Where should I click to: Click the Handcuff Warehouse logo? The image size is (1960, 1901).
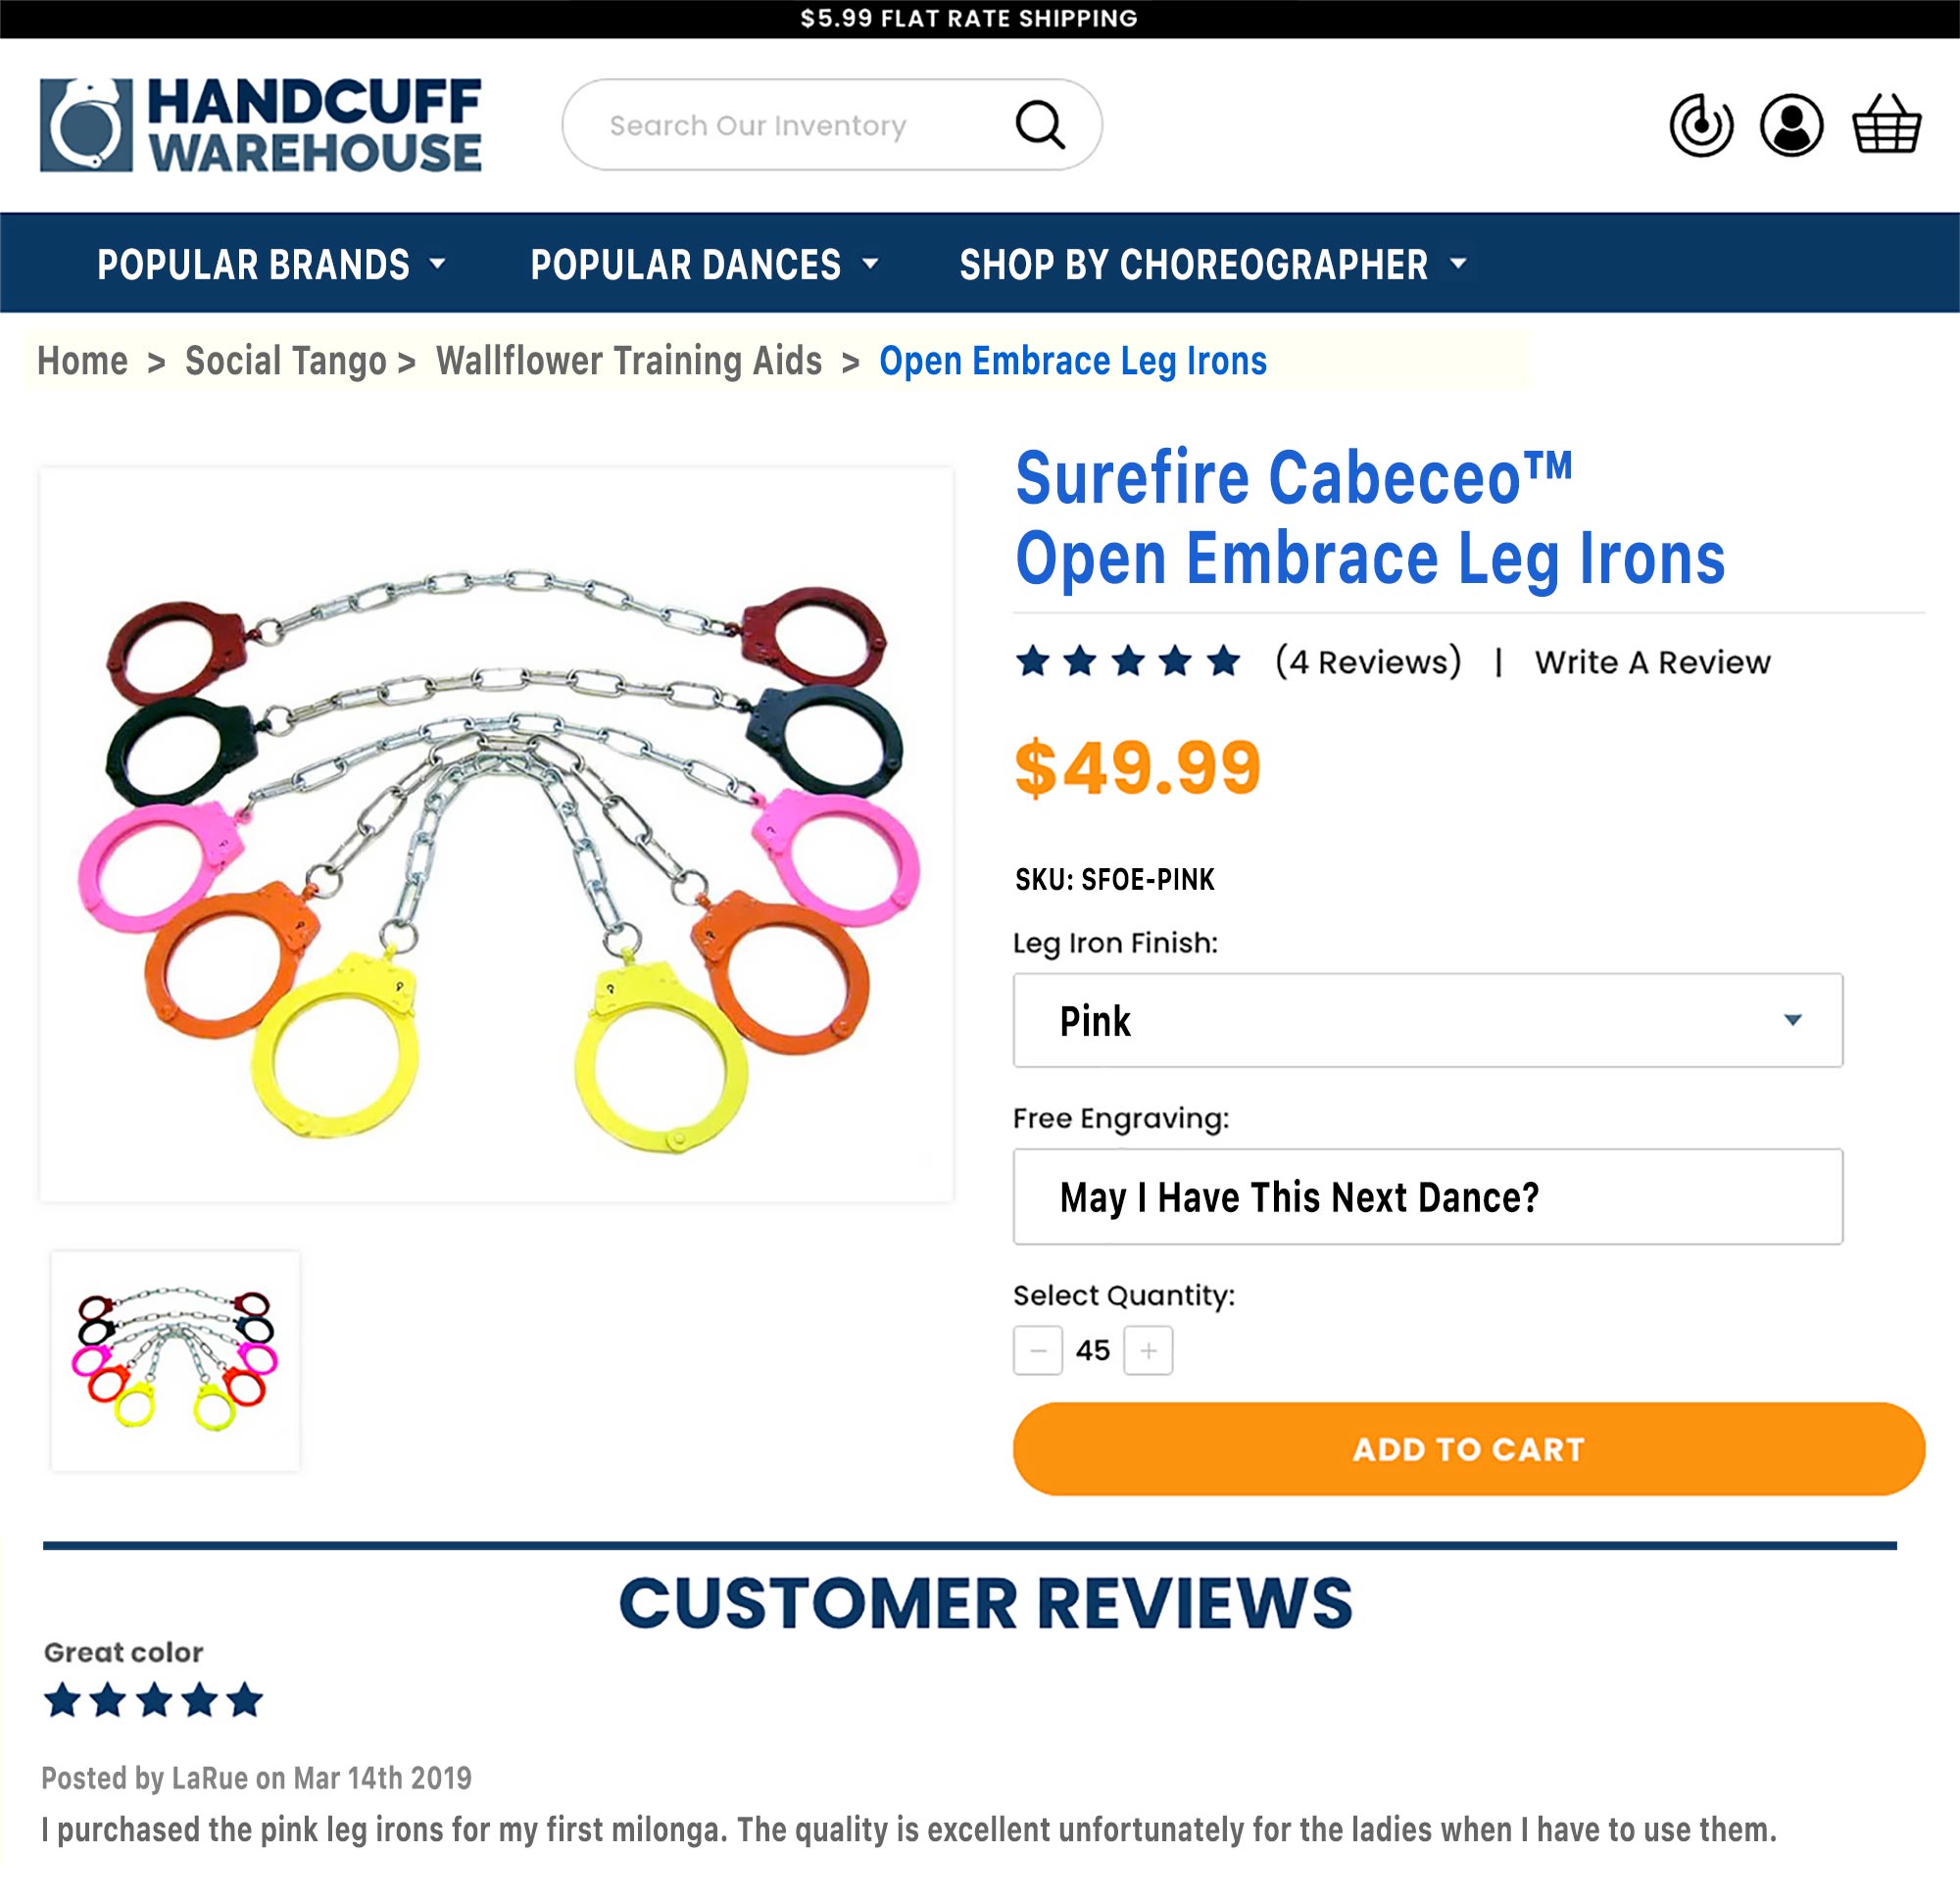click(x=261, y=125)
